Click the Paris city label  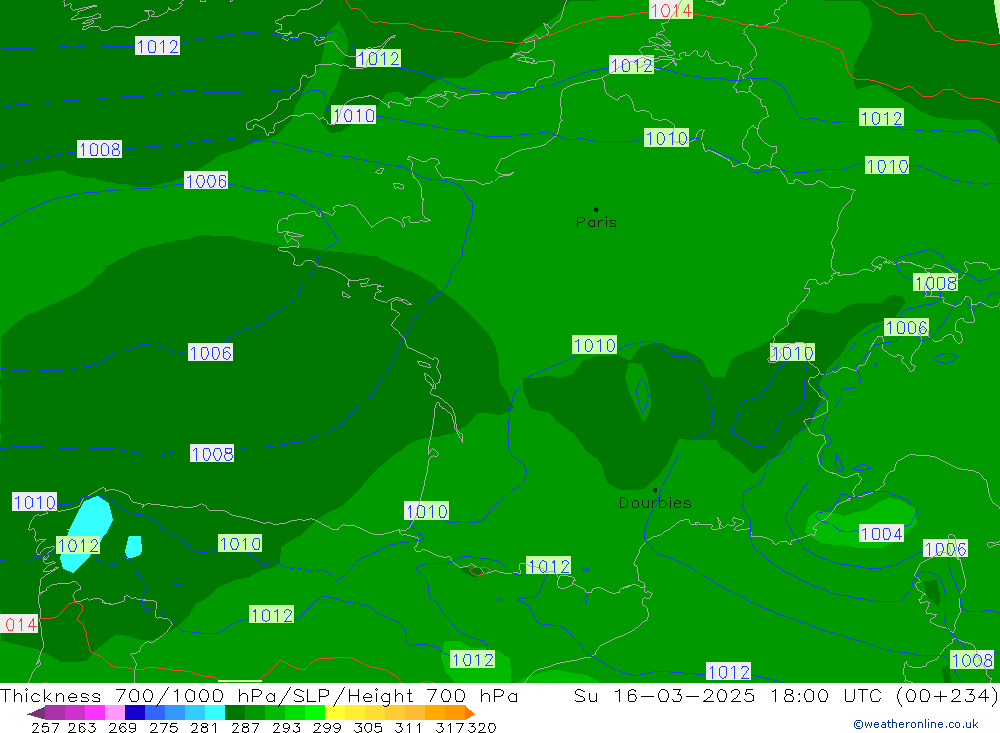pyautogui.click(x=596, y=222)
